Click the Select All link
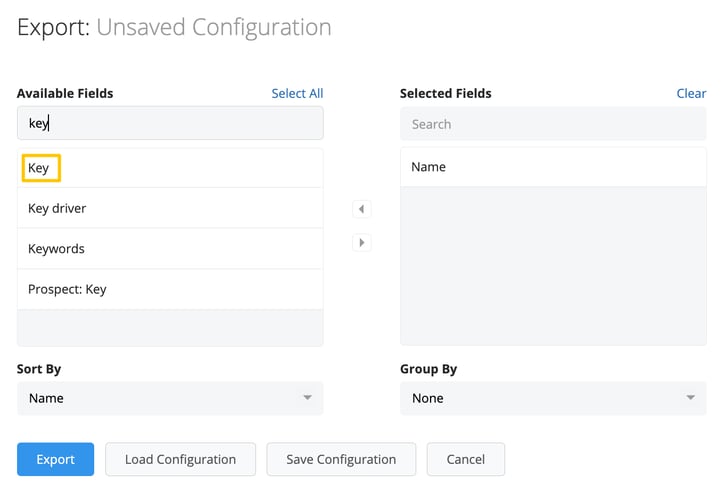726x500 pixels. [x=297, y=94]
